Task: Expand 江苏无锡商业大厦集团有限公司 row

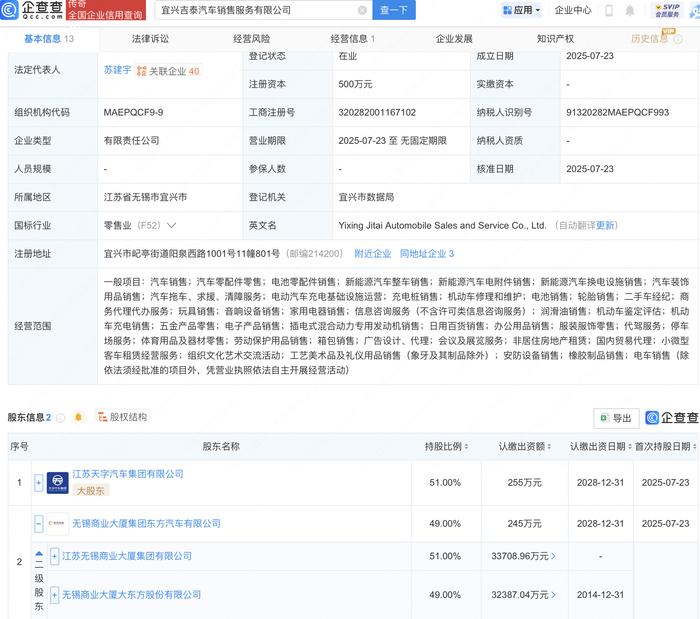Action: click(x=54, y=557)
